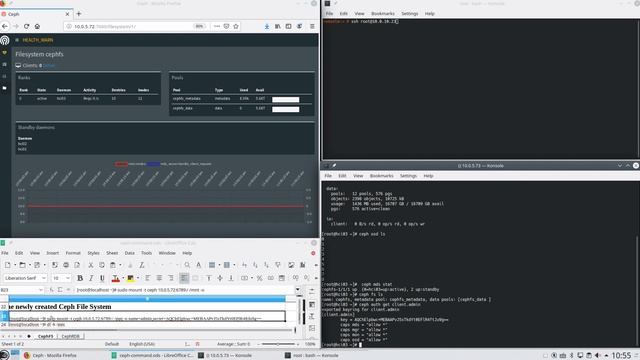This screenshot has width=640, height=360.
Task: Open the New document dropdown arrow
Action: (15, 265)
